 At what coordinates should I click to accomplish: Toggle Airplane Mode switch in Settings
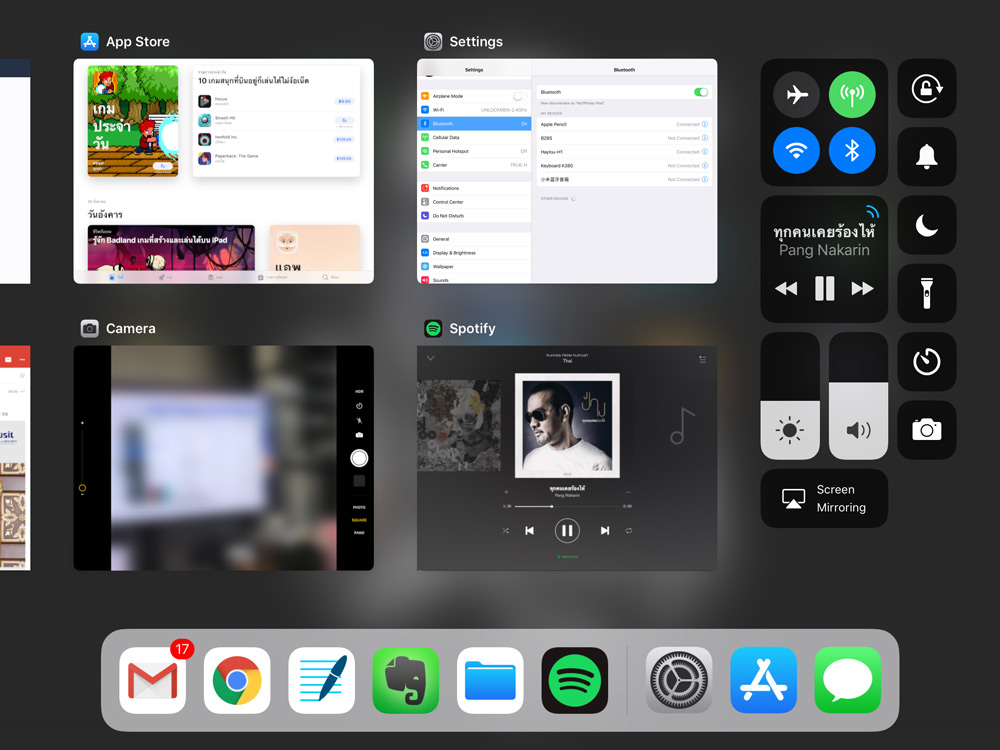[519, 96]
